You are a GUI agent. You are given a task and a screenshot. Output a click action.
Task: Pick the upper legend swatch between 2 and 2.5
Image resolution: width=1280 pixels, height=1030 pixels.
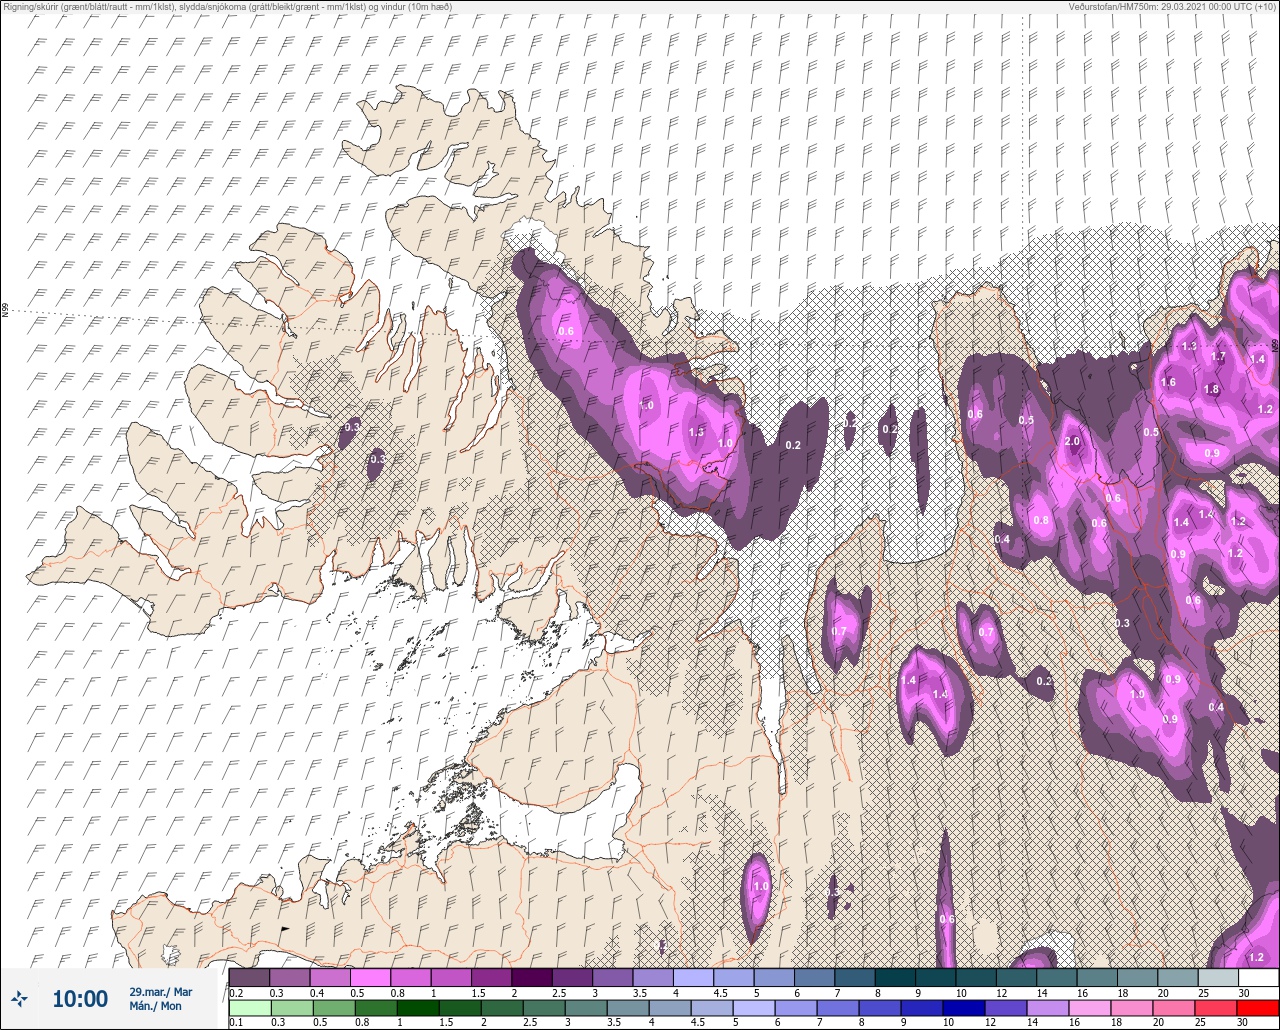(532, 977)
